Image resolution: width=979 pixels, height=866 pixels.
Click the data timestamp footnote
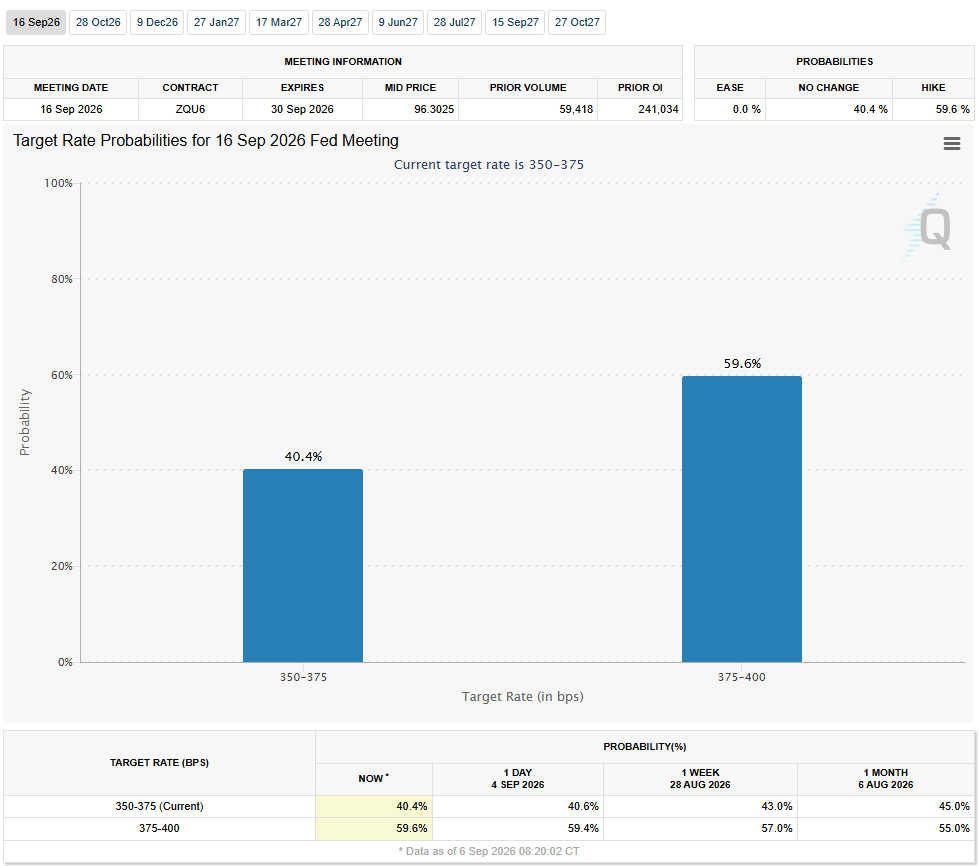coord(489,851)
